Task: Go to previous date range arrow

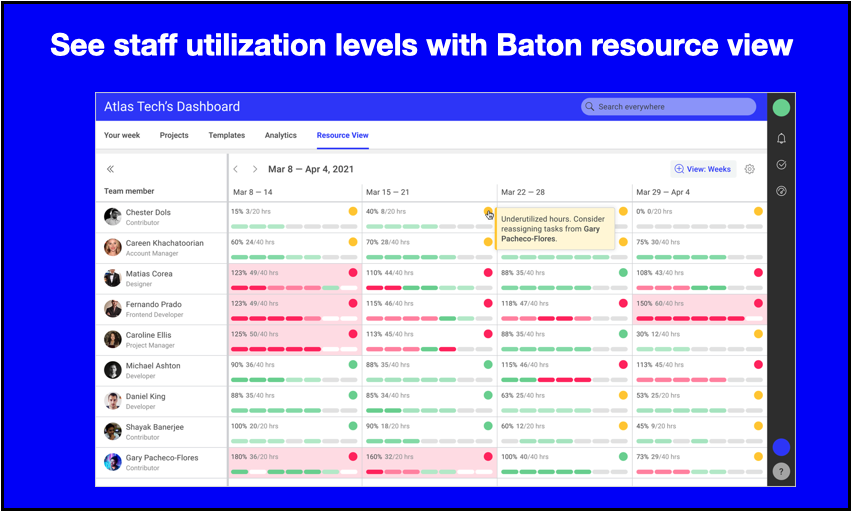Action: point(235,169)
